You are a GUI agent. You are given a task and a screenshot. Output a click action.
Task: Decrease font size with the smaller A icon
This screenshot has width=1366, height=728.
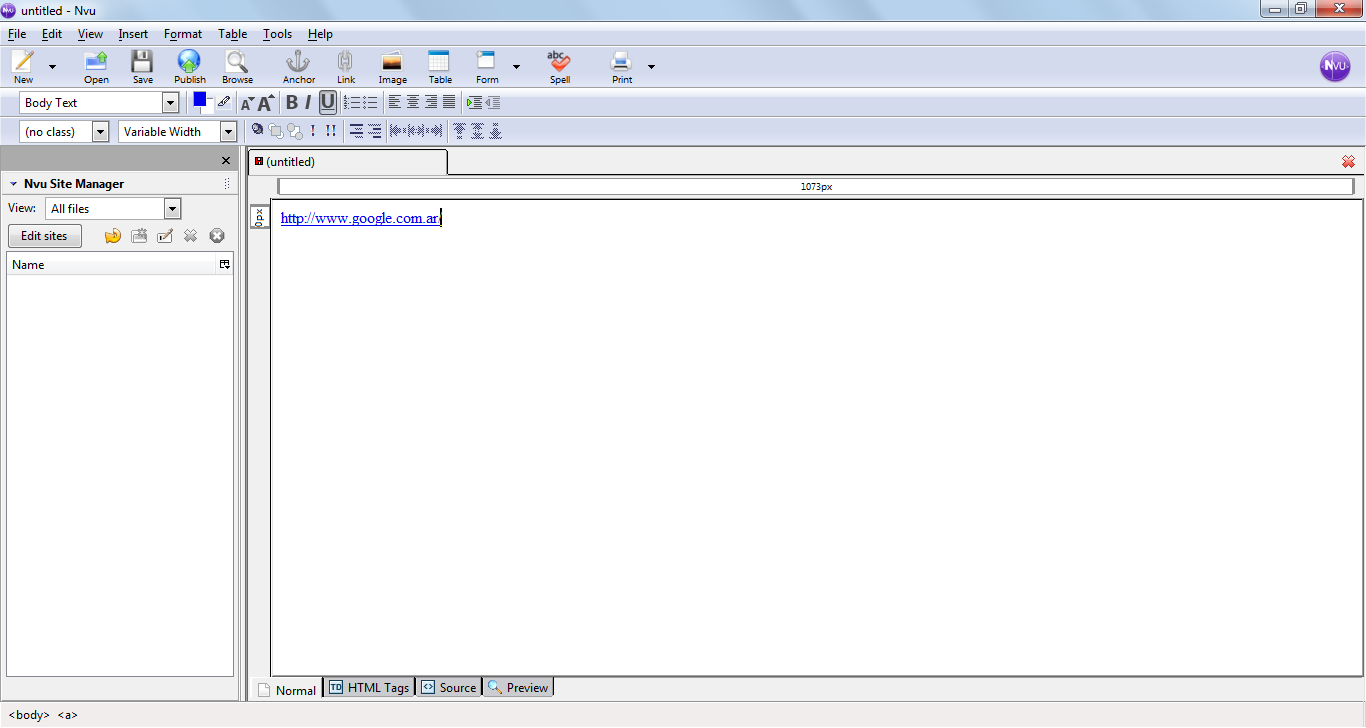[x=247, y=103]
